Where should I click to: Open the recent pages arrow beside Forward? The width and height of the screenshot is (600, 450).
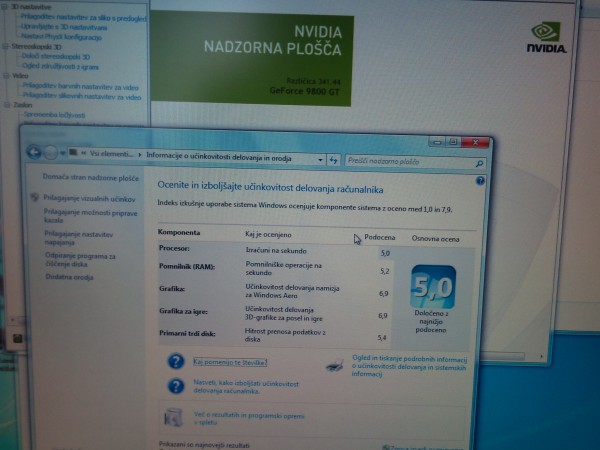click(x=62, y=153)
